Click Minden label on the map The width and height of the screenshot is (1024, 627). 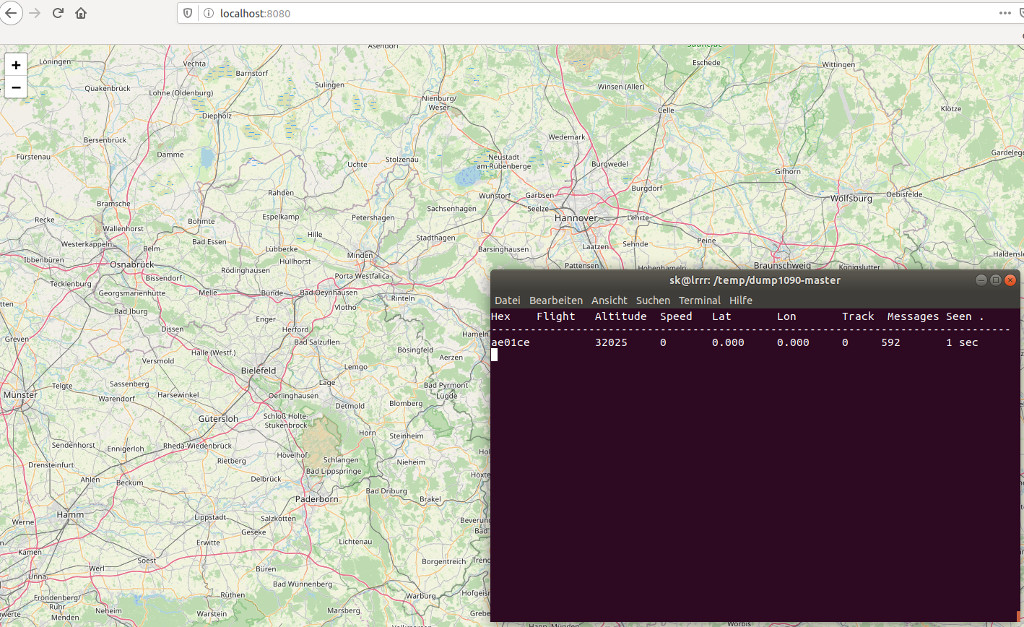click(360, 255)
